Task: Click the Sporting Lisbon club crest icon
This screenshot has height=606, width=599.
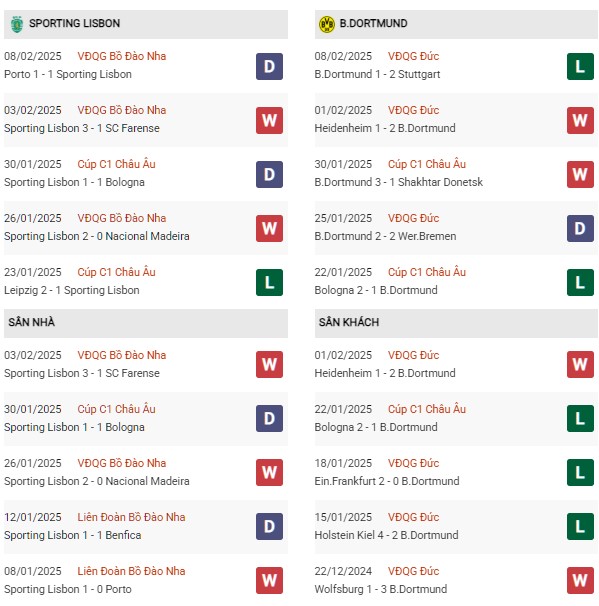Action: 17,24
